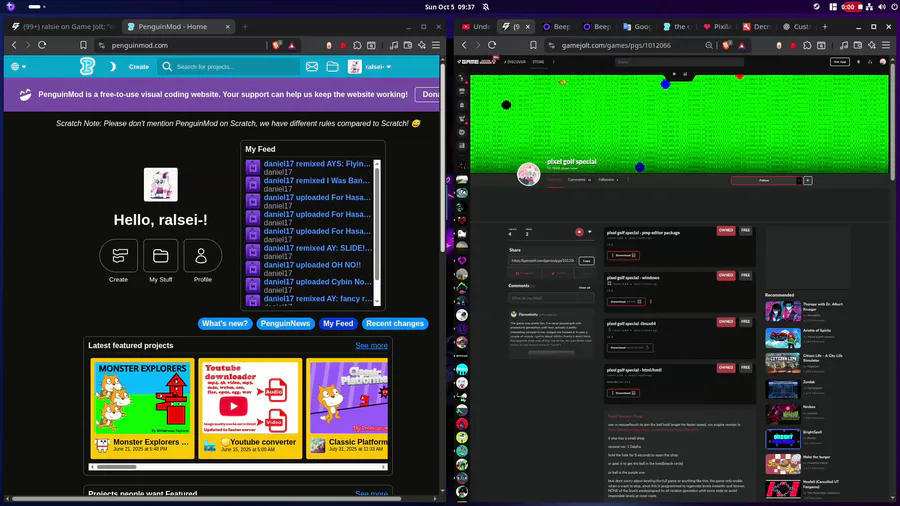Open Store in Game Jolt navigation
The height and width of the screenshot is (506, 900).
click(538, 62)
